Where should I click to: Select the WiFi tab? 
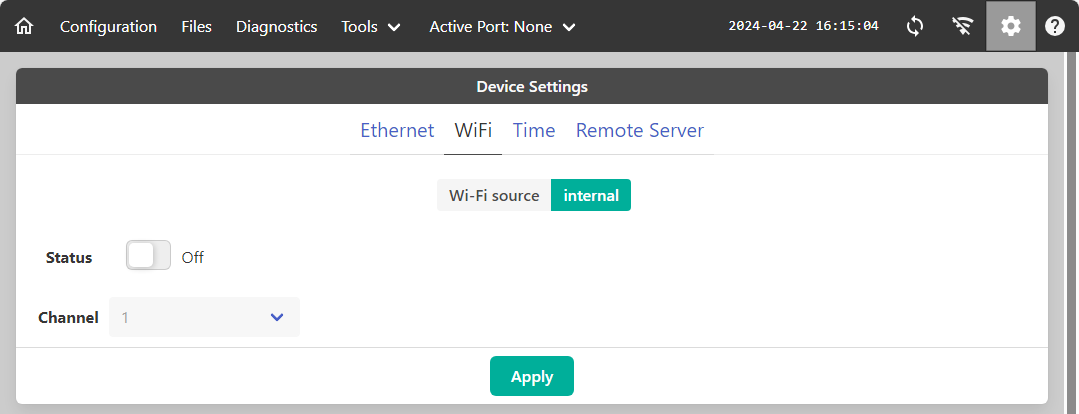point(473,131)
